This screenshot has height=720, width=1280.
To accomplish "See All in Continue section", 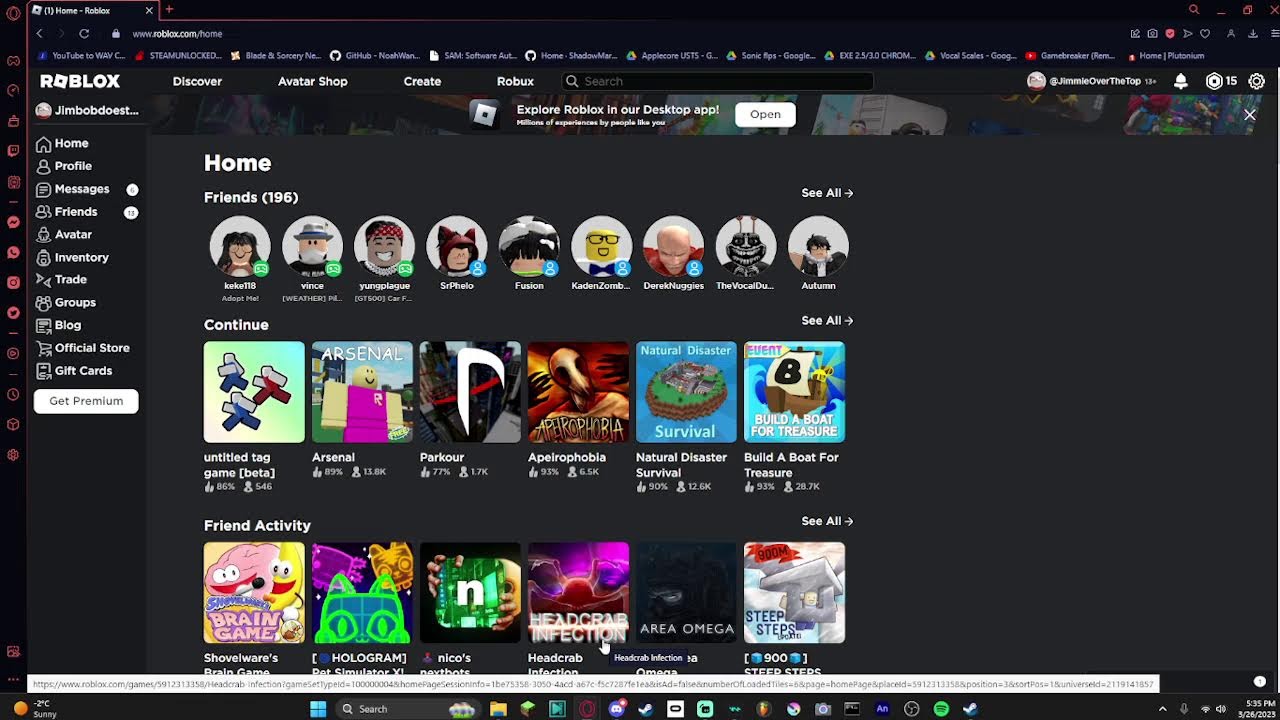I will point(827,321).
